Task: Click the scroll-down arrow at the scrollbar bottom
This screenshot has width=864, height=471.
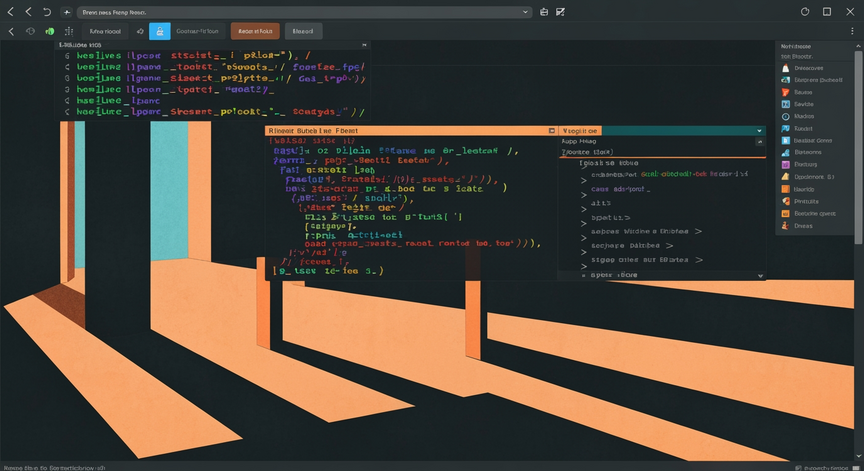Action: point(858,456)
